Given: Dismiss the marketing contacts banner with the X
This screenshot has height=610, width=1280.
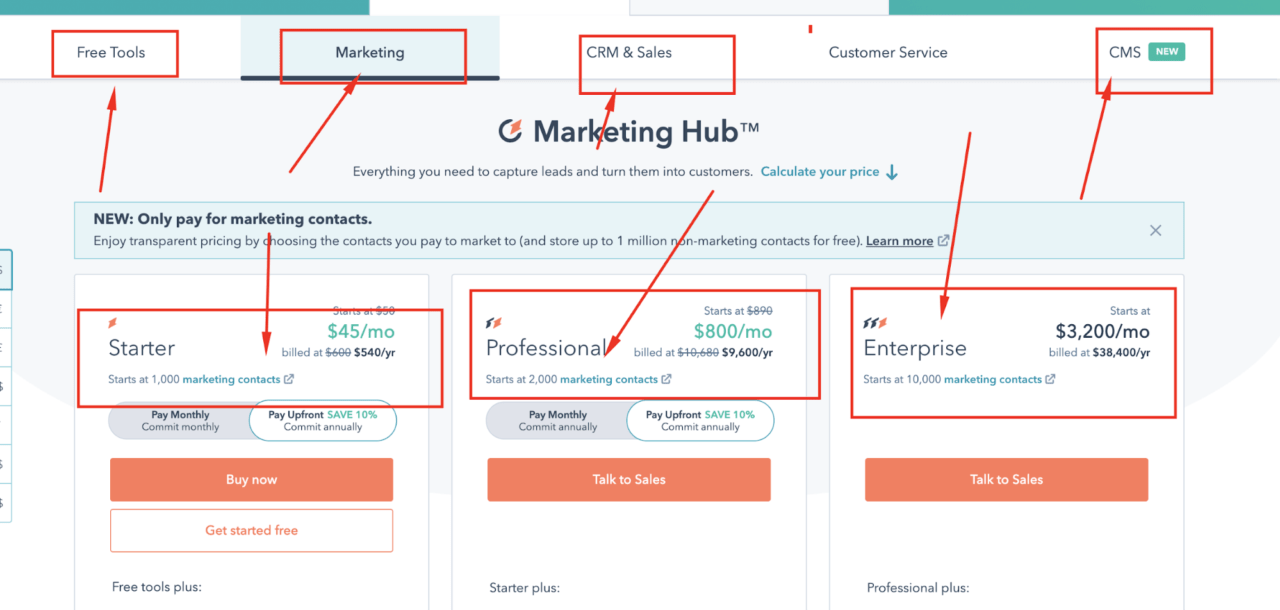Looking at the screenshot, I should click(x=1155, y=230).
